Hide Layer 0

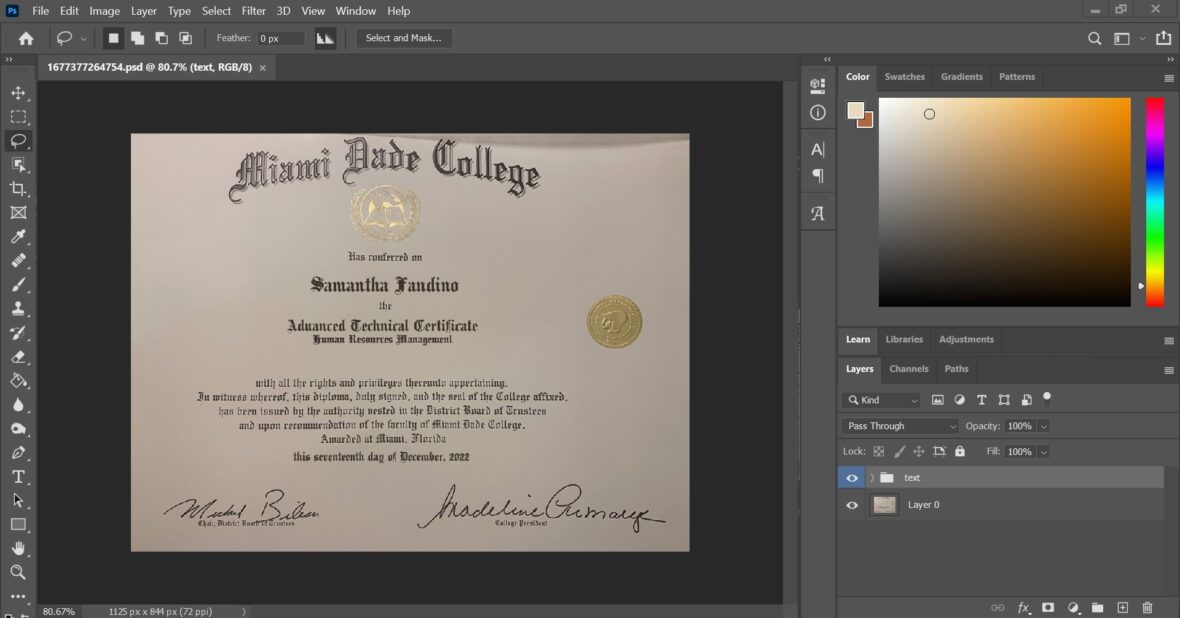(852, 505)
